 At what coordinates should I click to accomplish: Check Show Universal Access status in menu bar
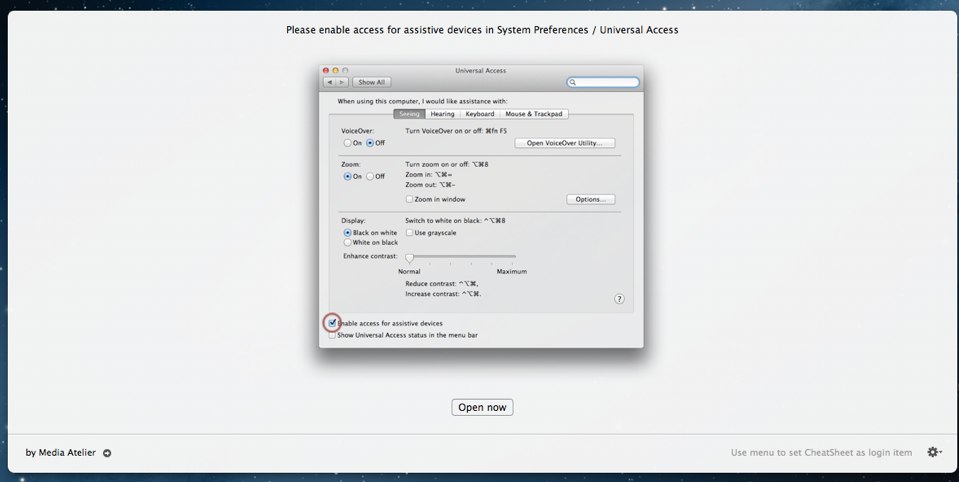[332, 335]
